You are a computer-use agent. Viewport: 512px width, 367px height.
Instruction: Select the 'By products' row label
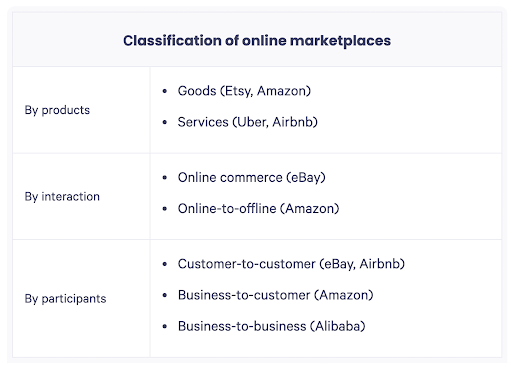(57, 110)
